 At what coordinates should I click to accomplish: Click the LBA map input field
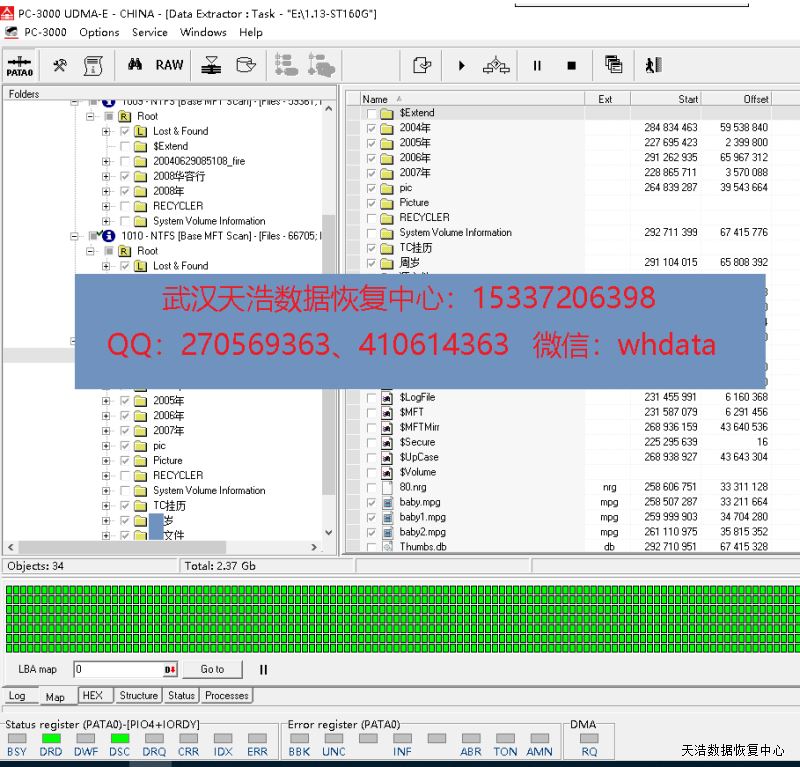tap(117, 669)
